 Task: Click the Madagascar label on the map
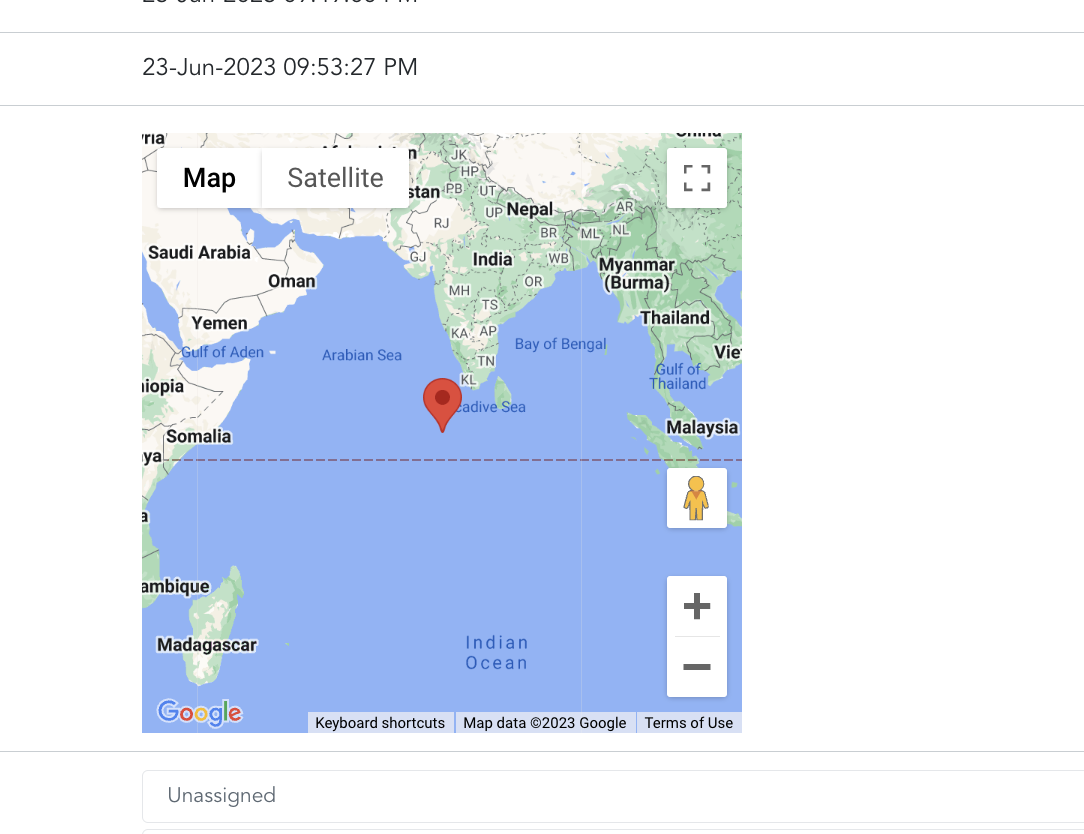[207, 645]
